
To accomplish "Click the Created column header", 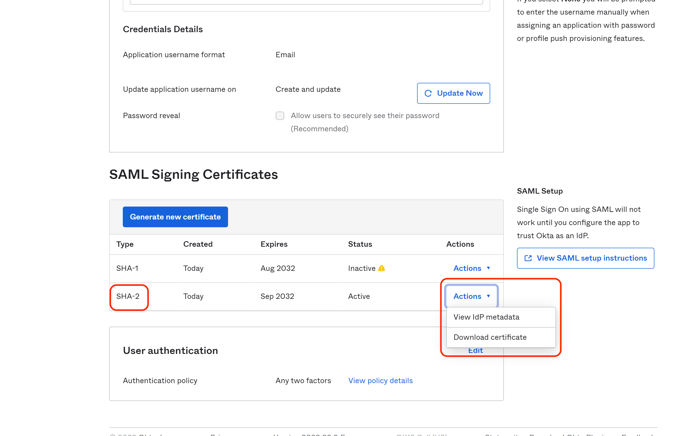I will point(197,244).
